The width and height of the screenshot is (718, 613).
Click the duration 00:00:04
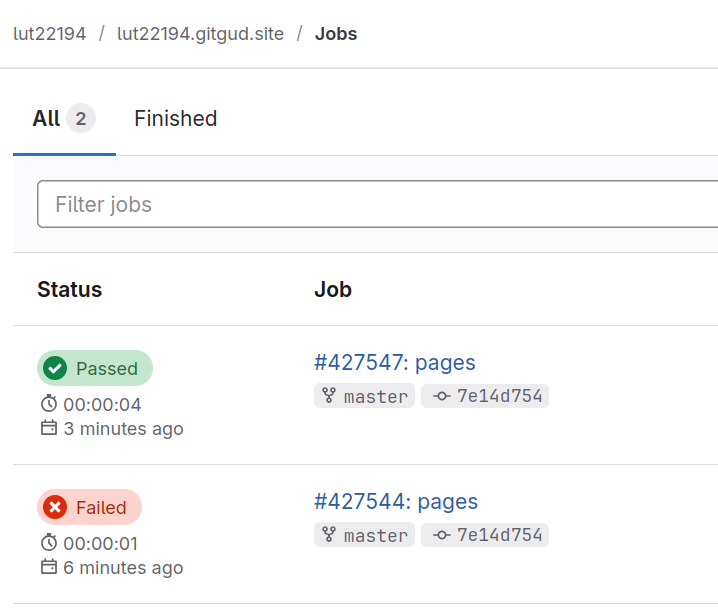[102, 405]
